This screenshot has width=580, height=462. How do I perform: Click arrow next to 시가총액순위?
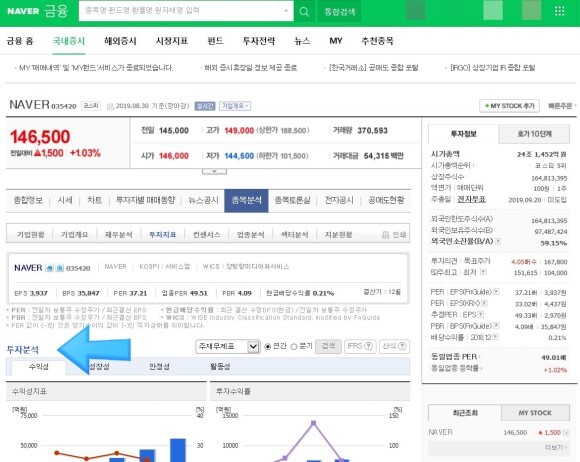[473, 166]
